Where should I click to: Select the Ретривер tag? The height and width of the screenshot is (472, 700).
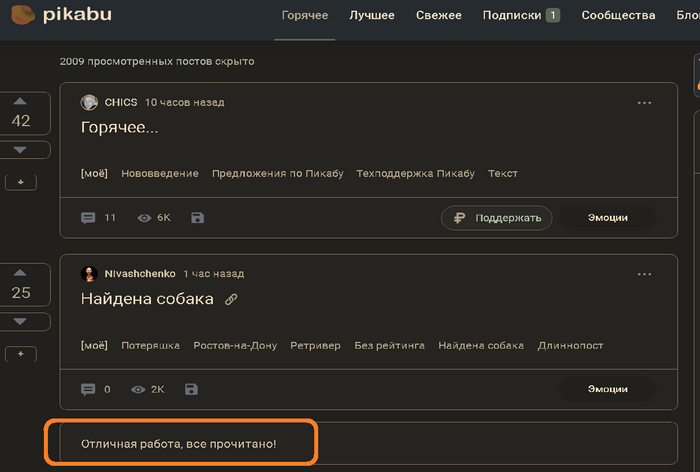coord(315,346)
